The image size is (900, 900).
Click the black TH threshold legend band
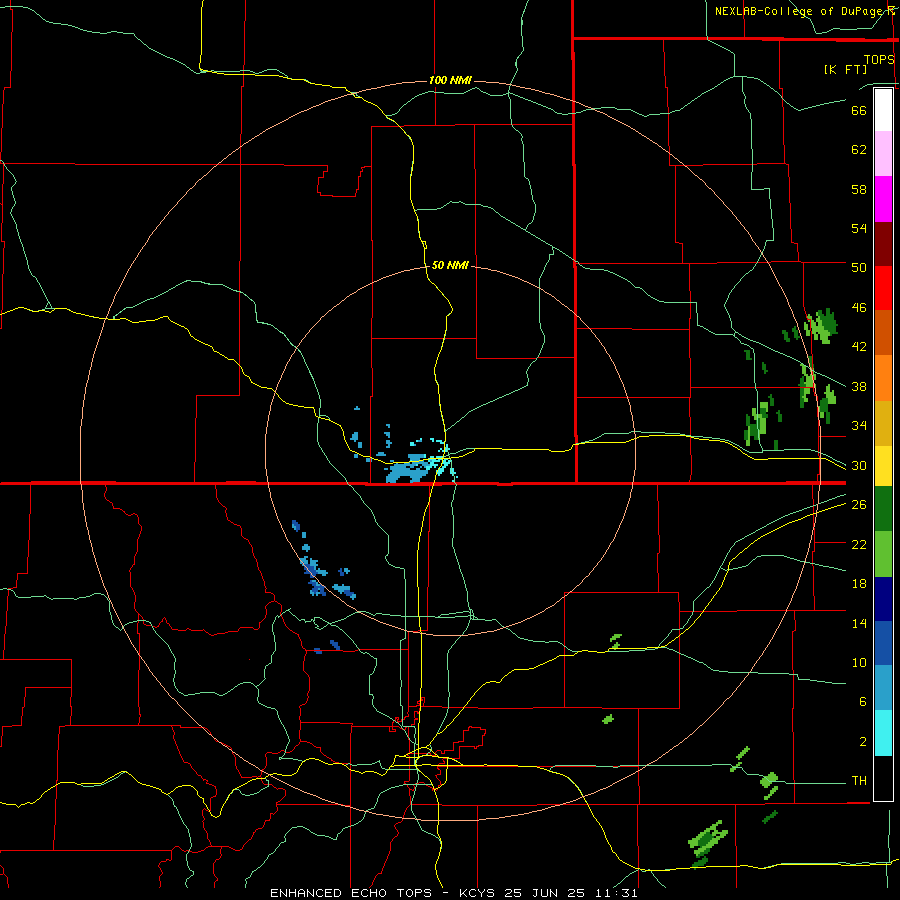[883, 778]
